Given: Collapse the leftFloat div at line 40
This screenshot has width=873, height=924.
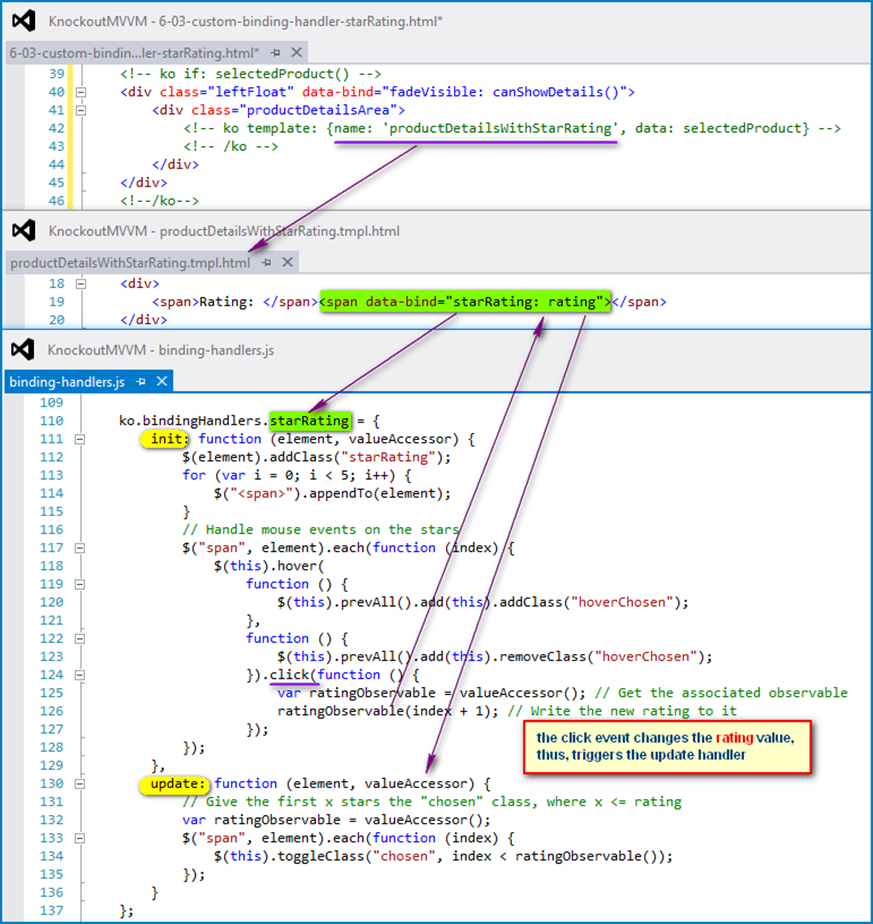Looking at the screenshot, I should click(x=81, y=92).
